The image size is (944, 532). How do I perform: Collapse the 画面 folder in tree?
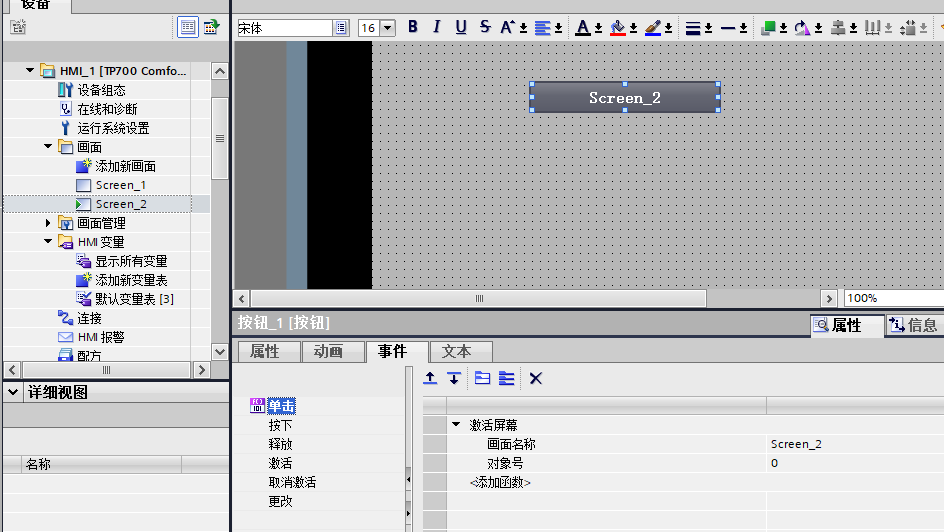(49, 147)
